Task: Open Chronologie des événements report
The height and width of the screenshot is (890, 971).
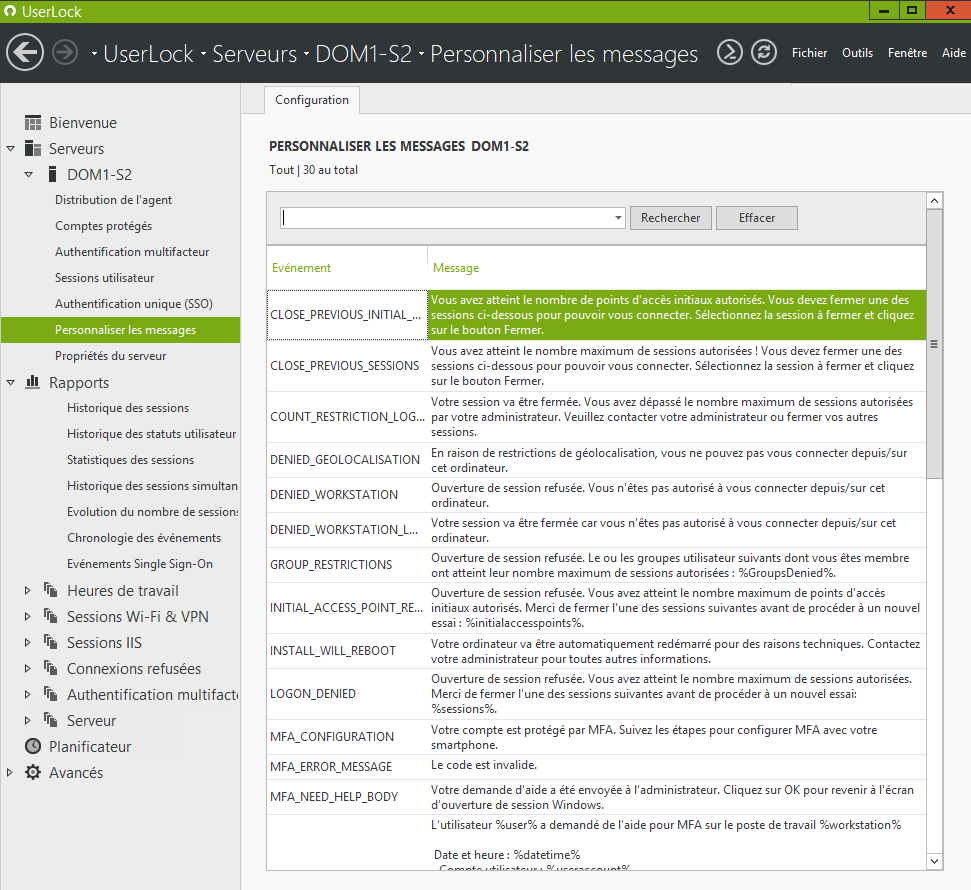Action: pos(144,538)
